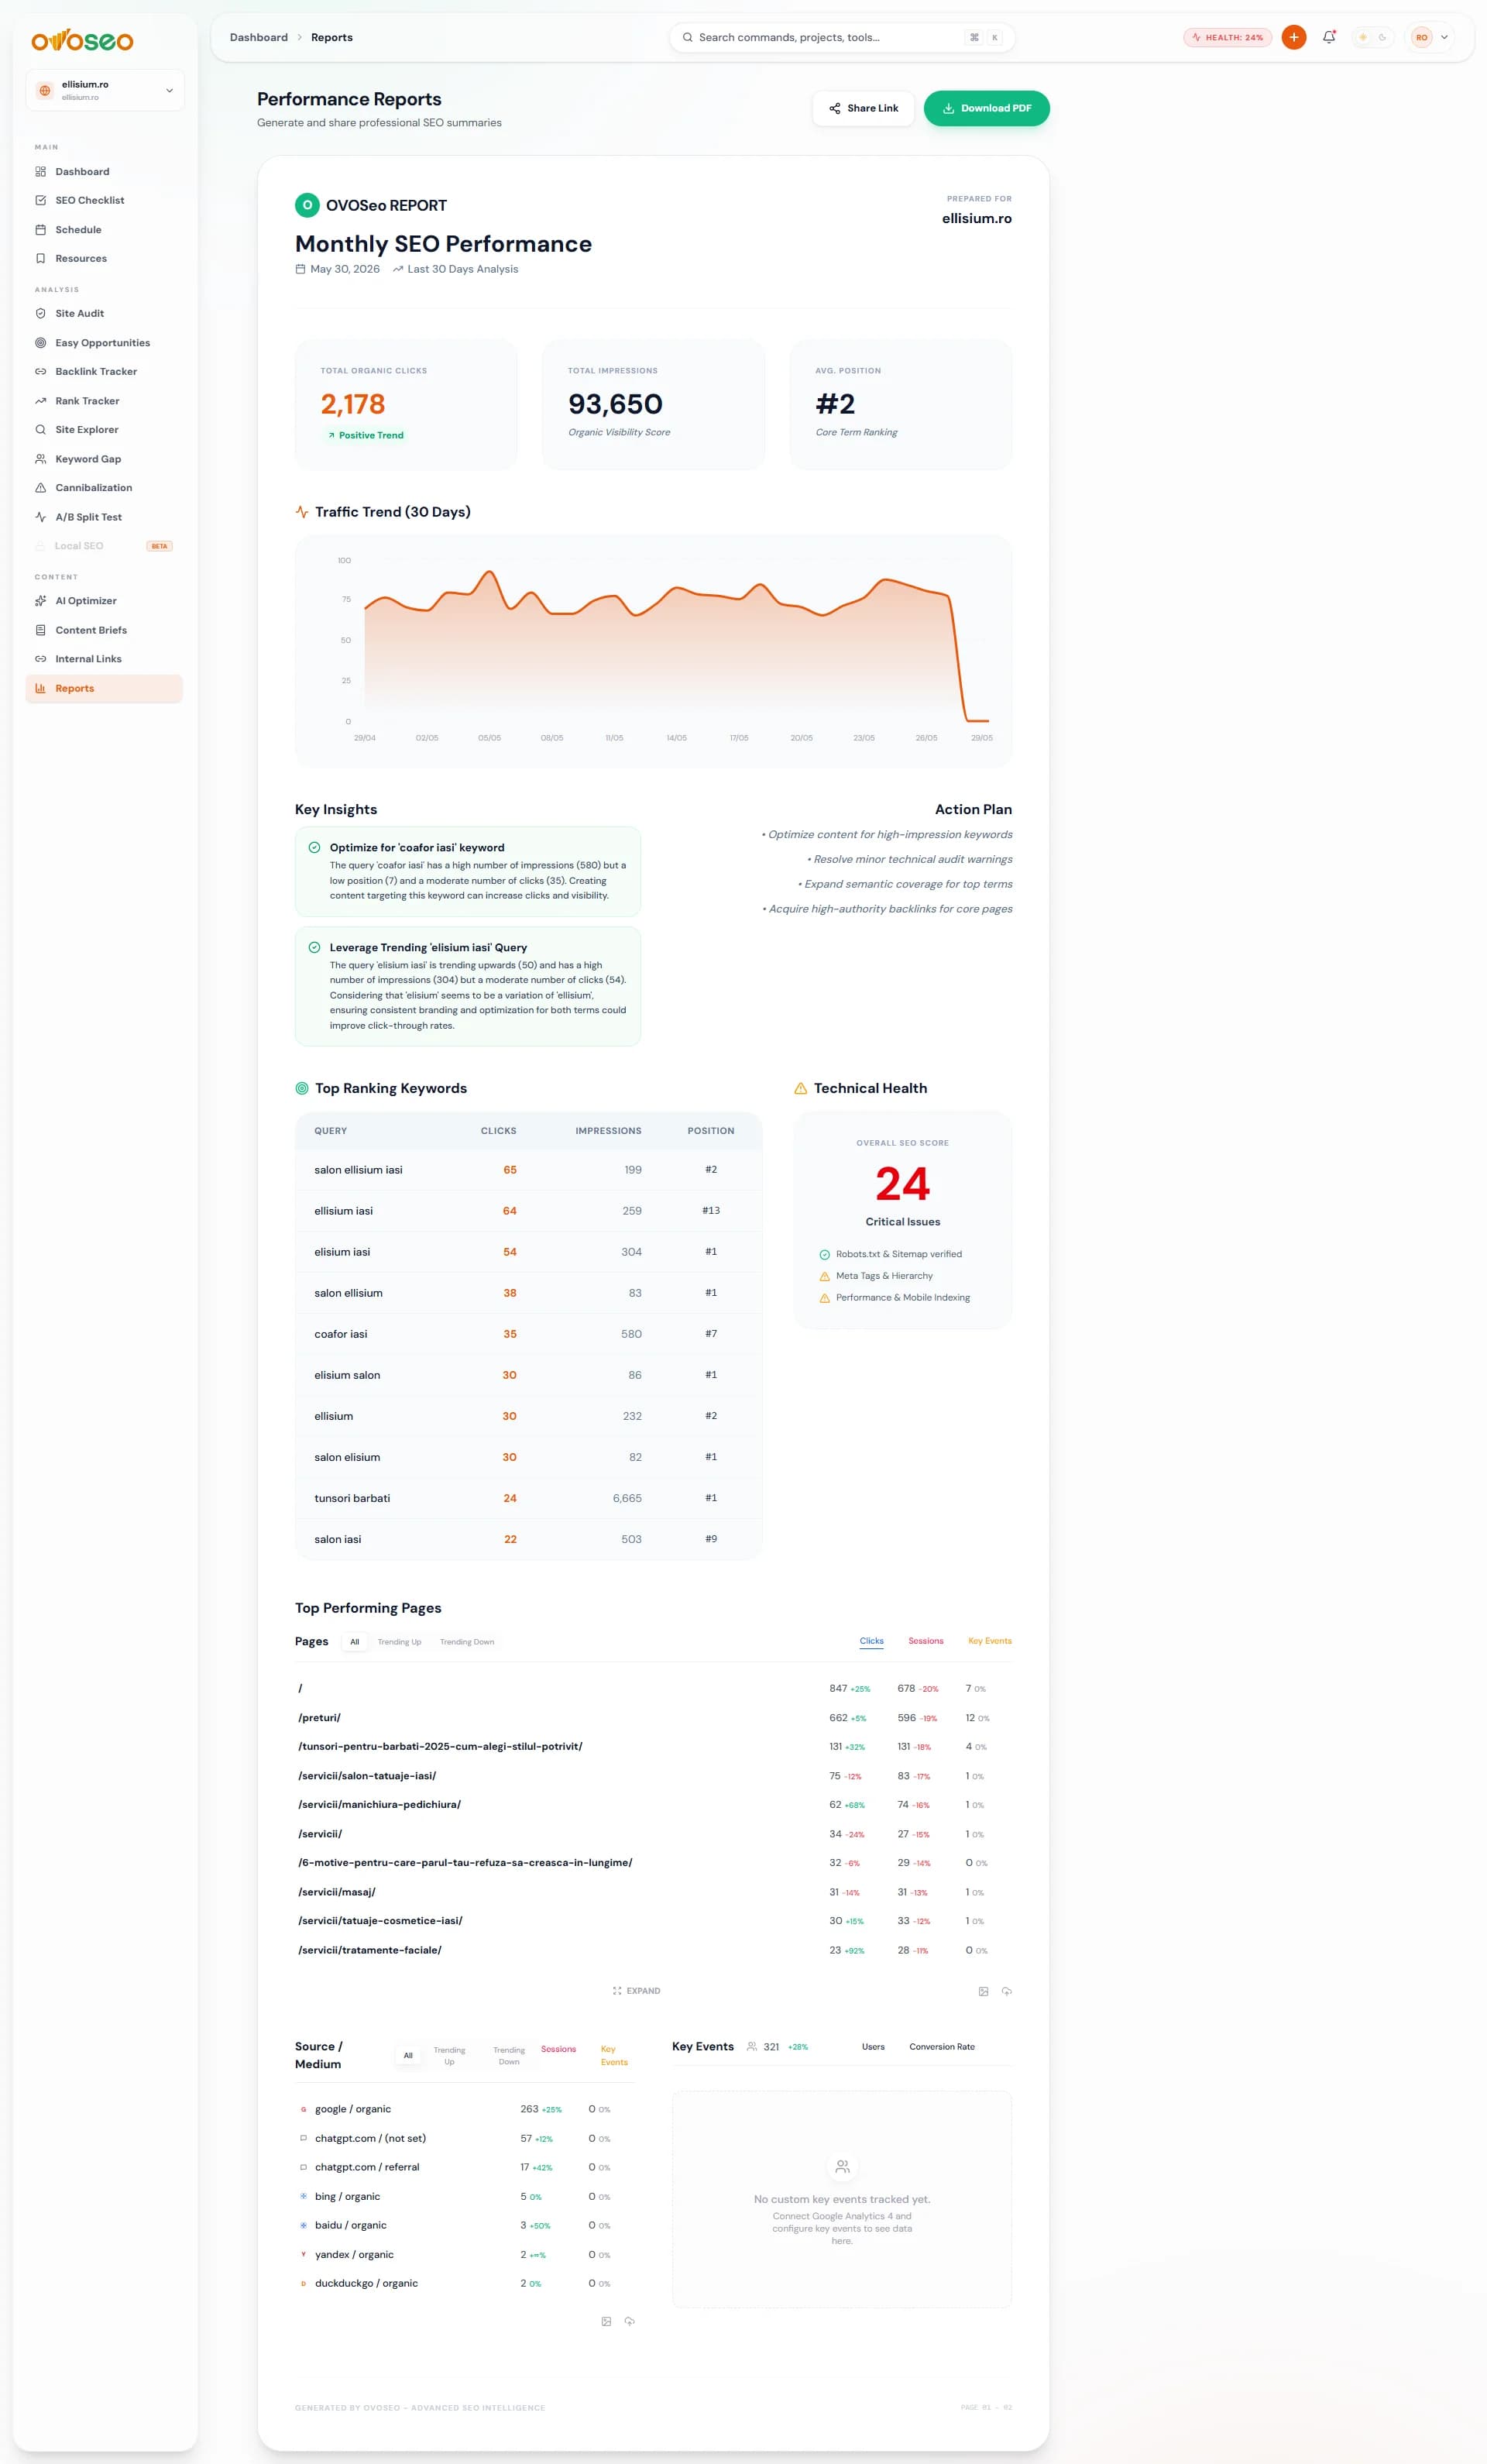Open Rank Tracker
Viewport: 1487px width, 2464px height.
pos(104,401)
